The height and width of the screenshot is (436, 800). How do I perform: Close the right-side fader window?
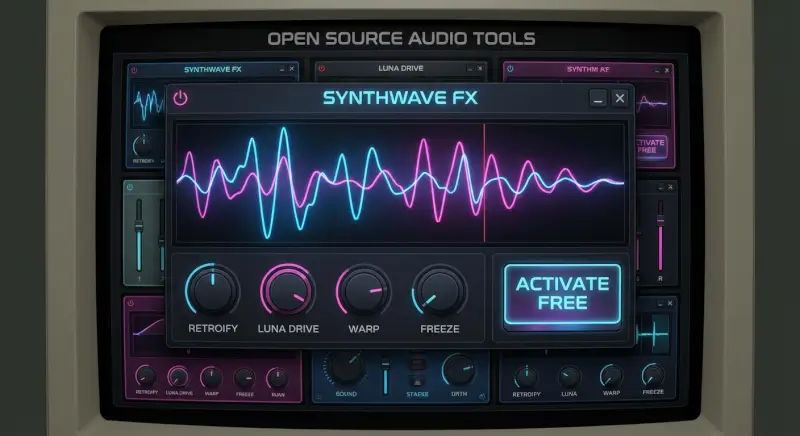click(x=670, y=187)
